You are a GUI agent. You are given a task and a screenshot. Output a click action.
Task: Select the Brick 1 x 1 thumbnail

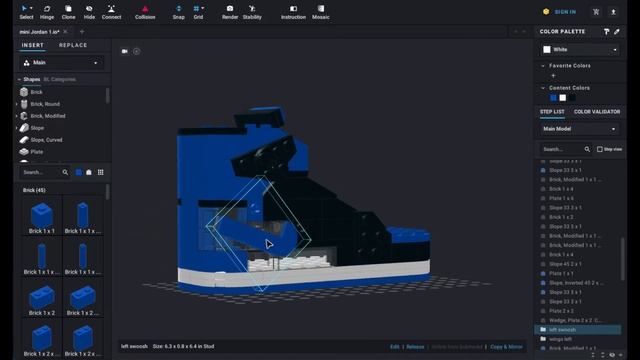click(x=42, y=216)
